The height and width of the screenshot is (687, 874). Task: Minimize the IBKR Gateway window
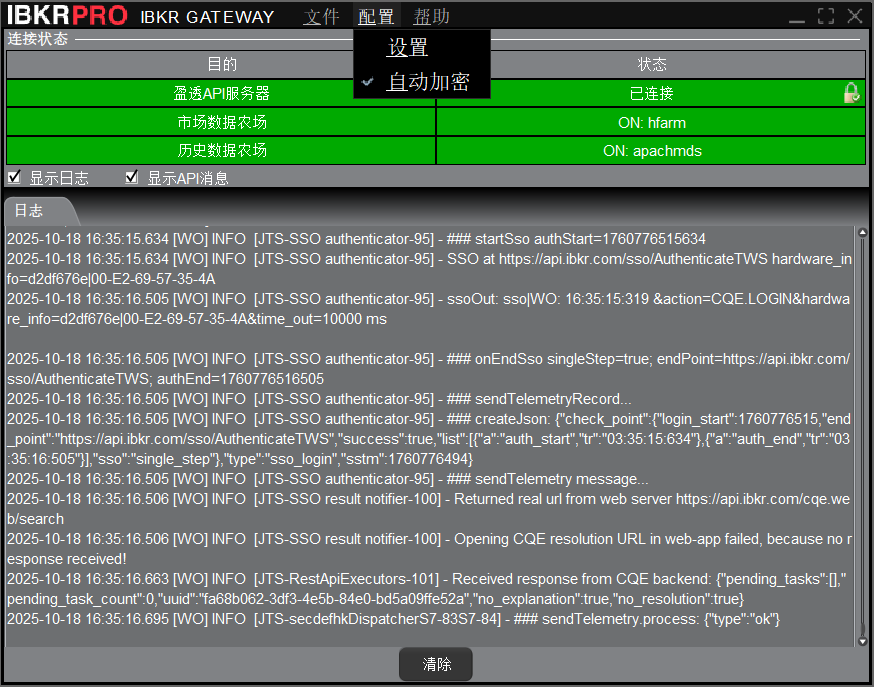point(797,17)
